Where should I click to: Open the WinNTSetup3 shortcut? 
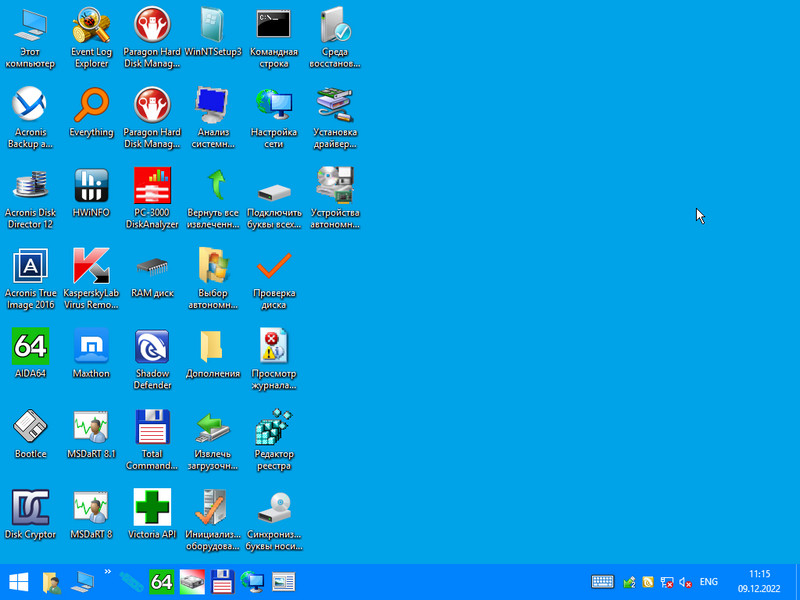213,32
